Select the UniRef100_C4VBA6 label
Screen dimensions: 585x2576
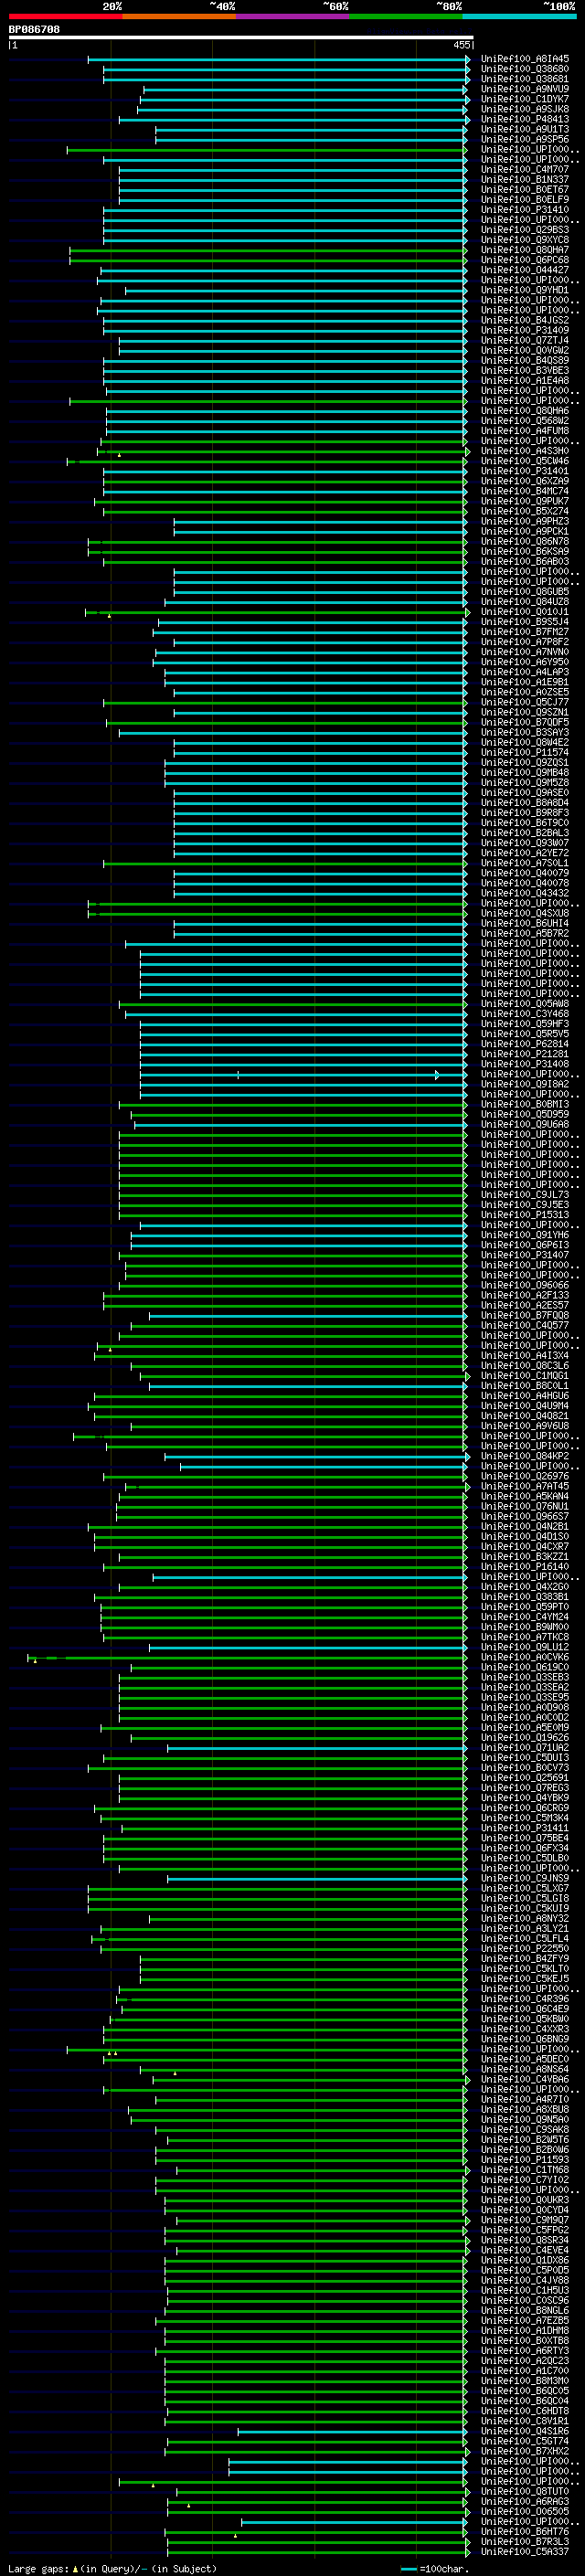pos(524,2079)
